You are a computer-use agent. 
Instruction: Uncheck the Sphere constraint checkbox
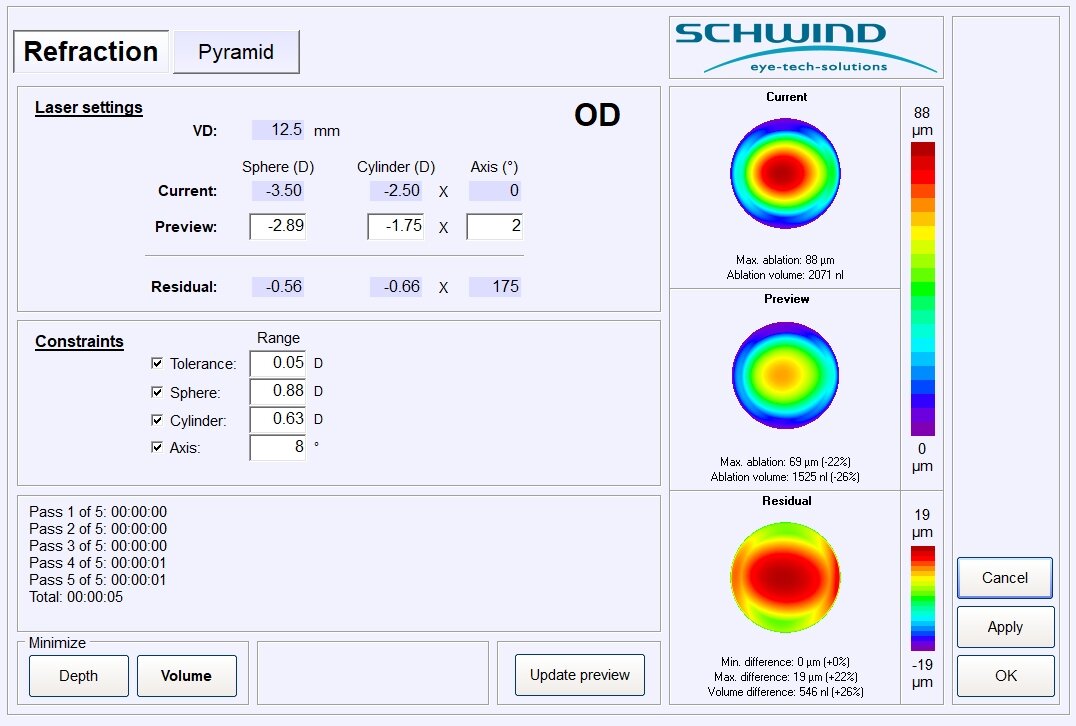click(x=156, y=392)
